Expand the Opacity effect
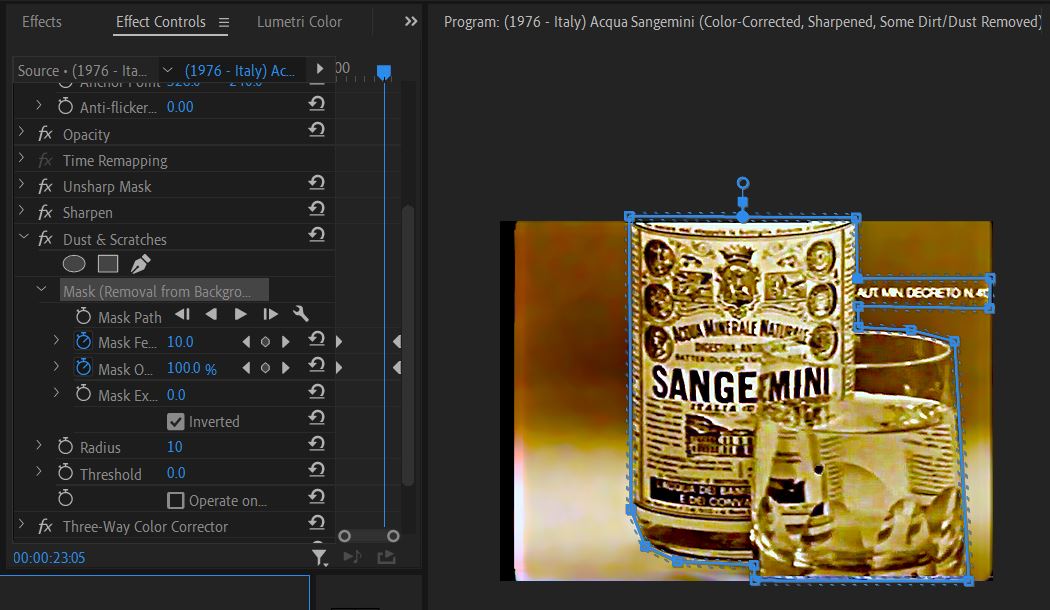This screenshot has width=1050, height=610. click(x=21, y=131)
